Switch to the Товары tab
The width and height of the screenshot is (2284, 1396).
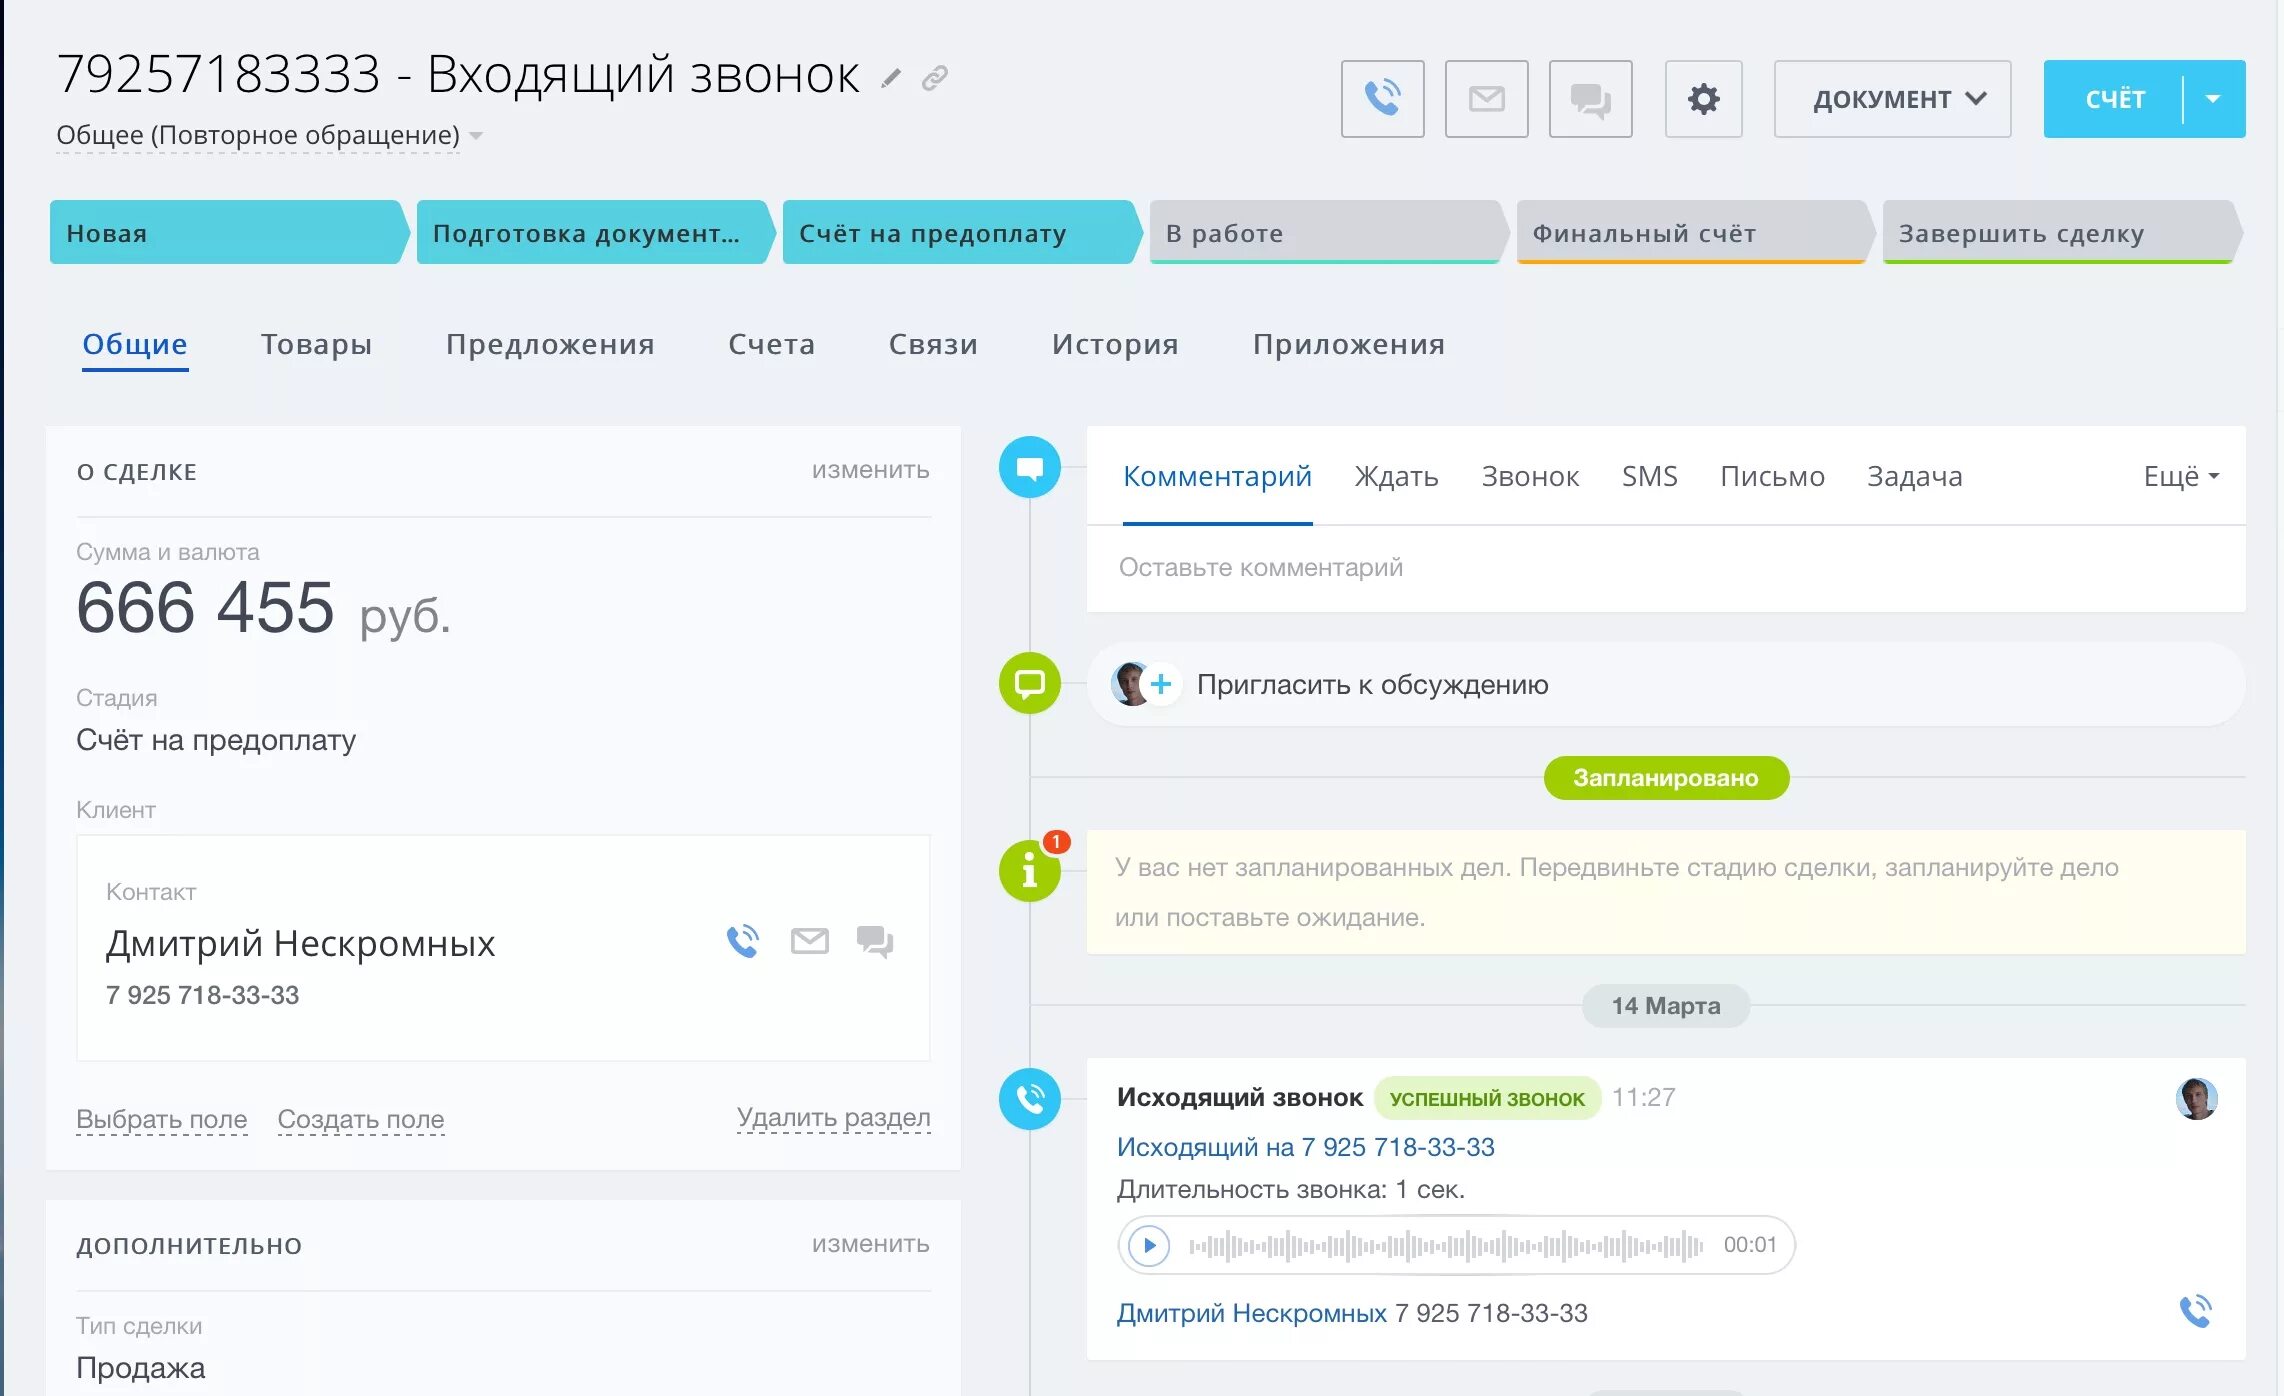pyautogui.click(x=316, y=344)
